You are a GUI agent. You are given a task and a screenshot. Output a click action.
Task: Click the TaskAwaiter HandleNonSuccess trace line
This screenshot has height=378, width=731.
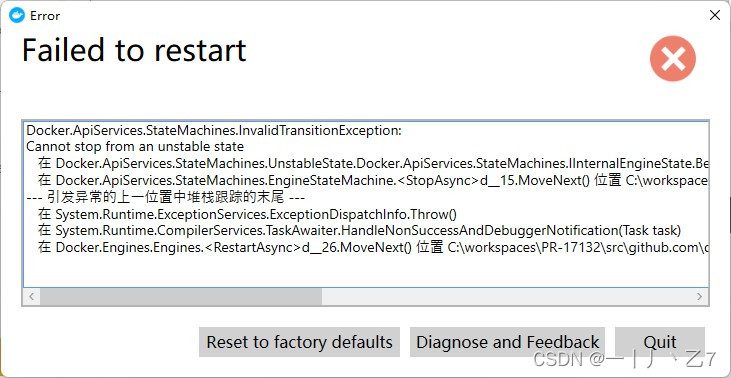pyautogui.click(x=359, y=231)
